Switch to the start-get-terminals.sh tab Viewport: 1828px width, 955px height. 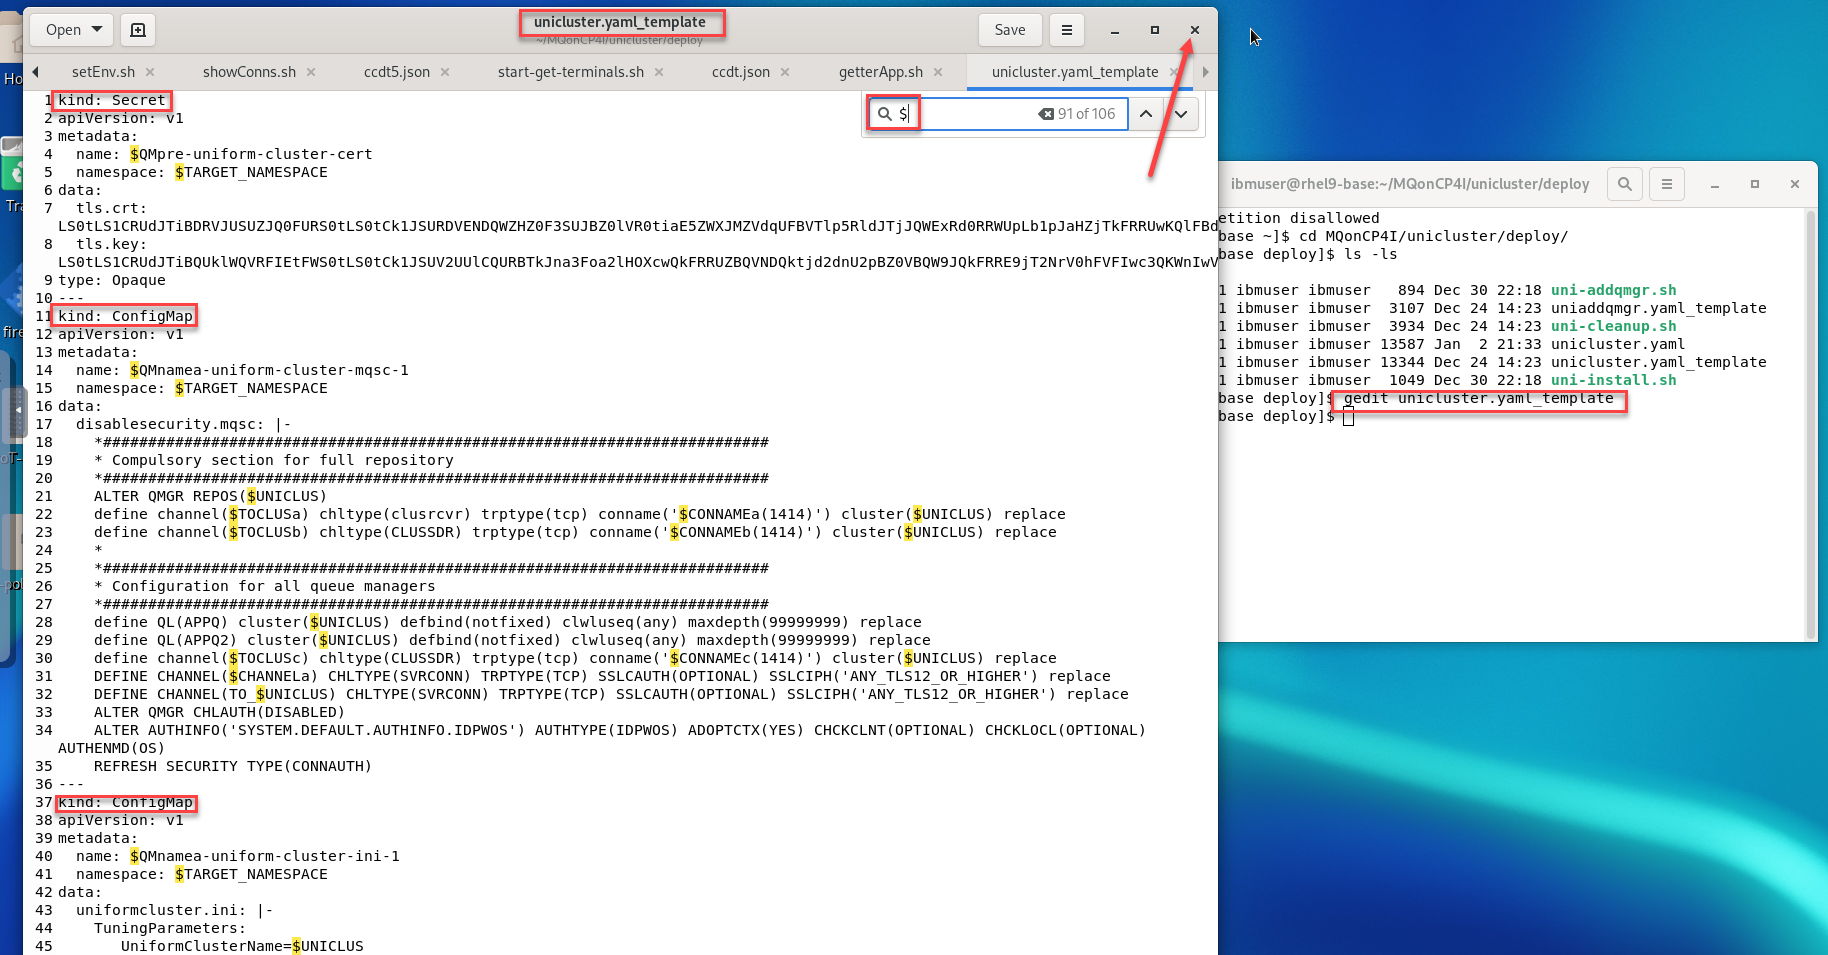tap(570, 72)
